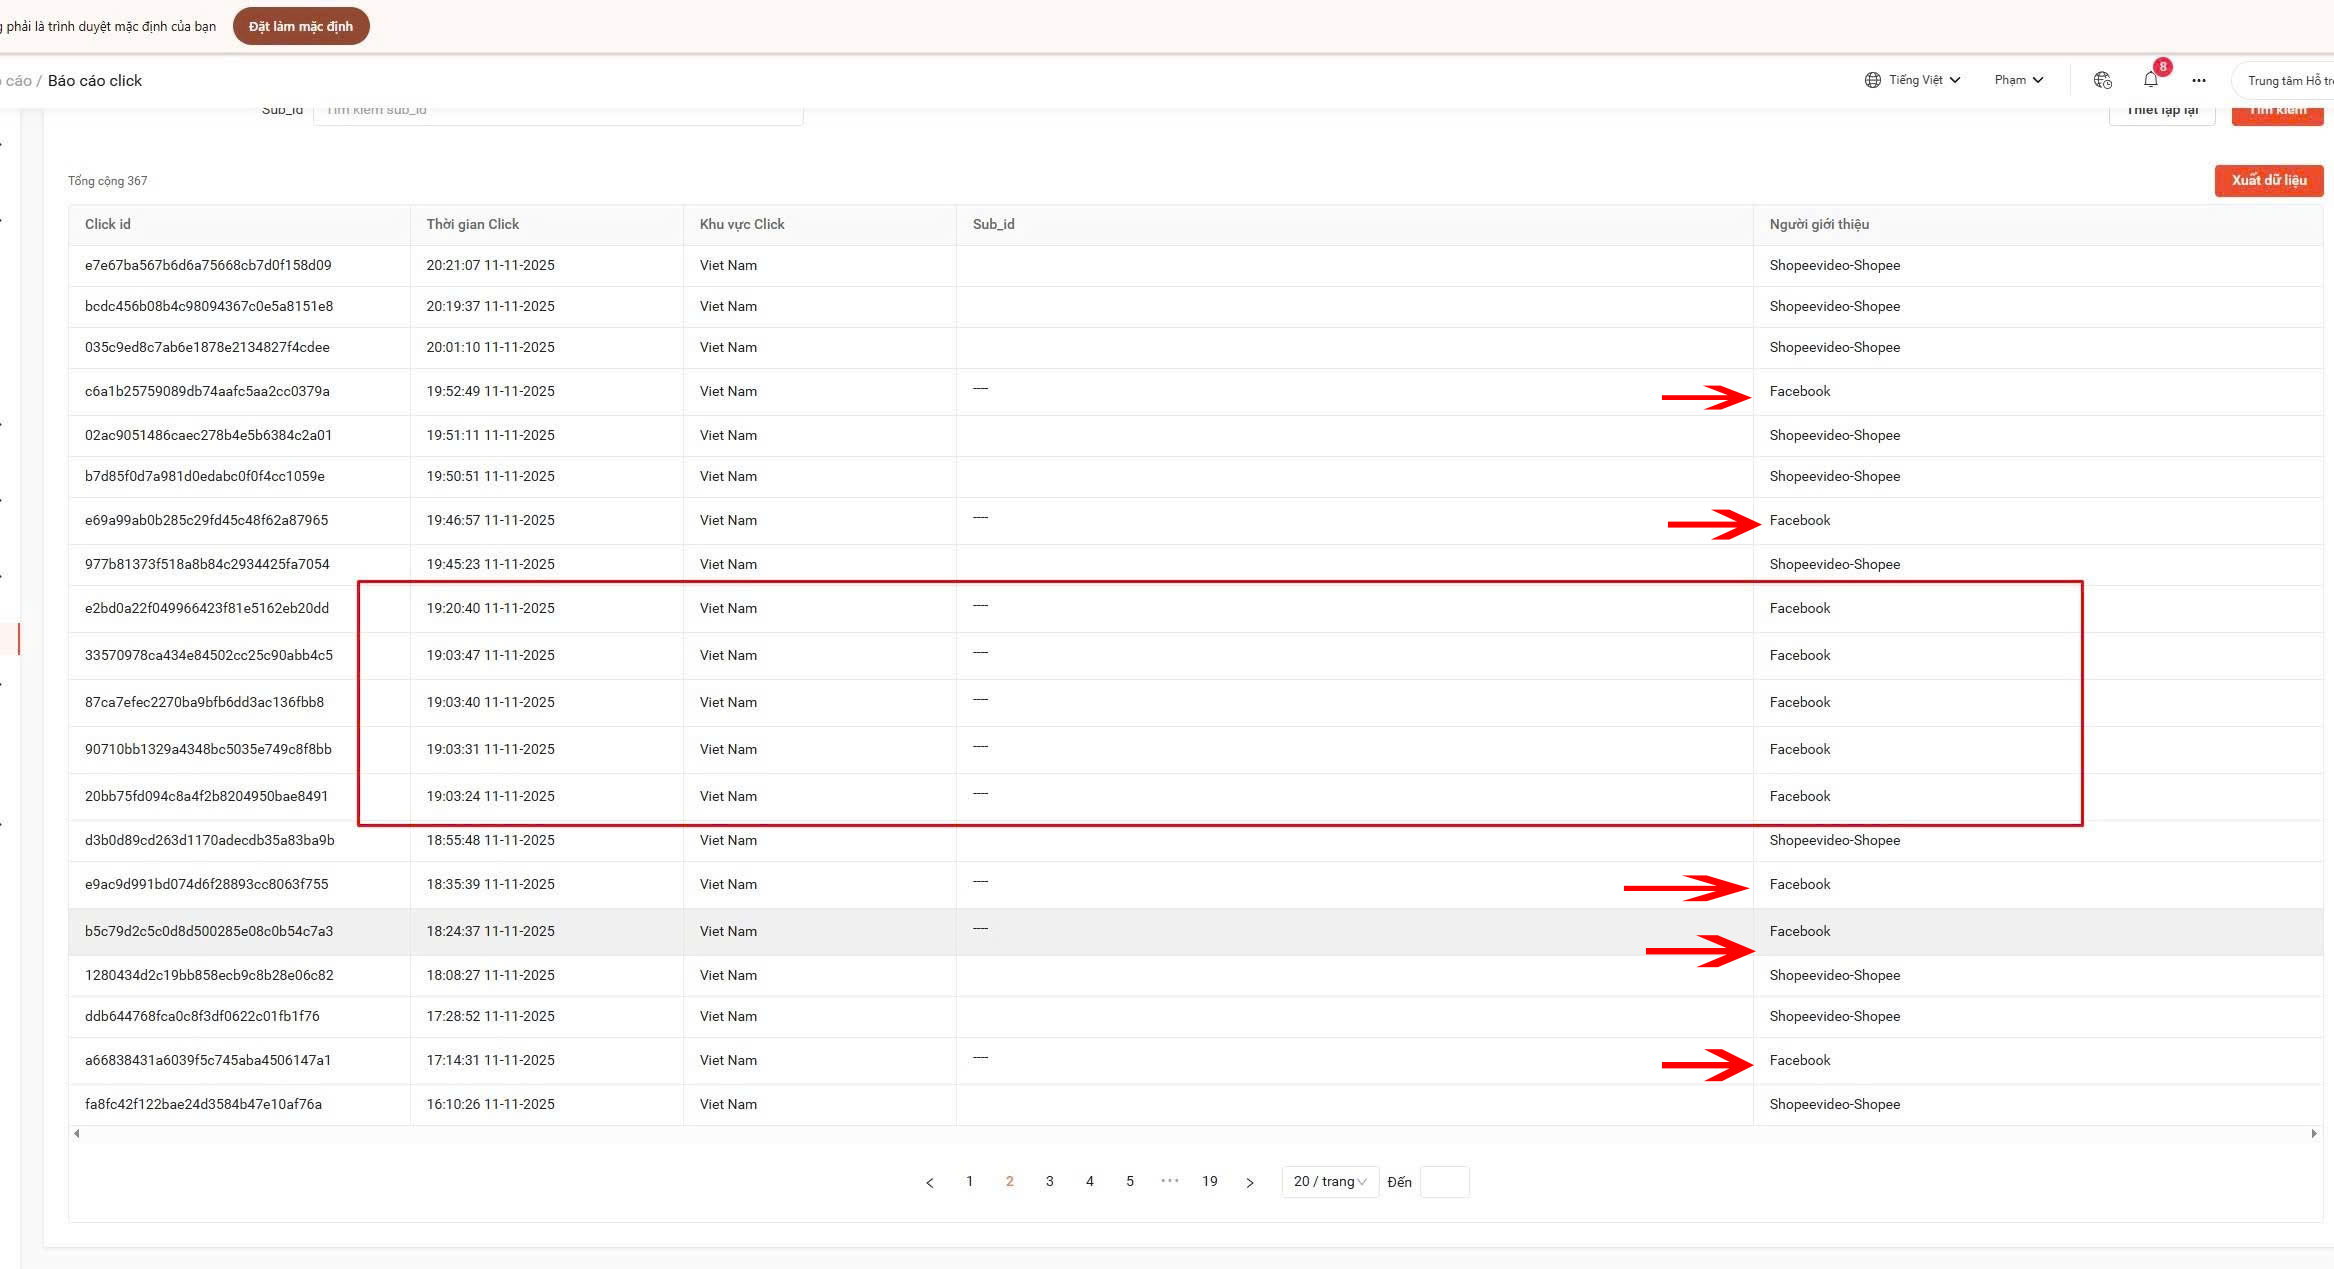The height and width of the screenshot is (1269, 2334).
Task: Click the Đến page number input field
Action: click(1444, 1181)
